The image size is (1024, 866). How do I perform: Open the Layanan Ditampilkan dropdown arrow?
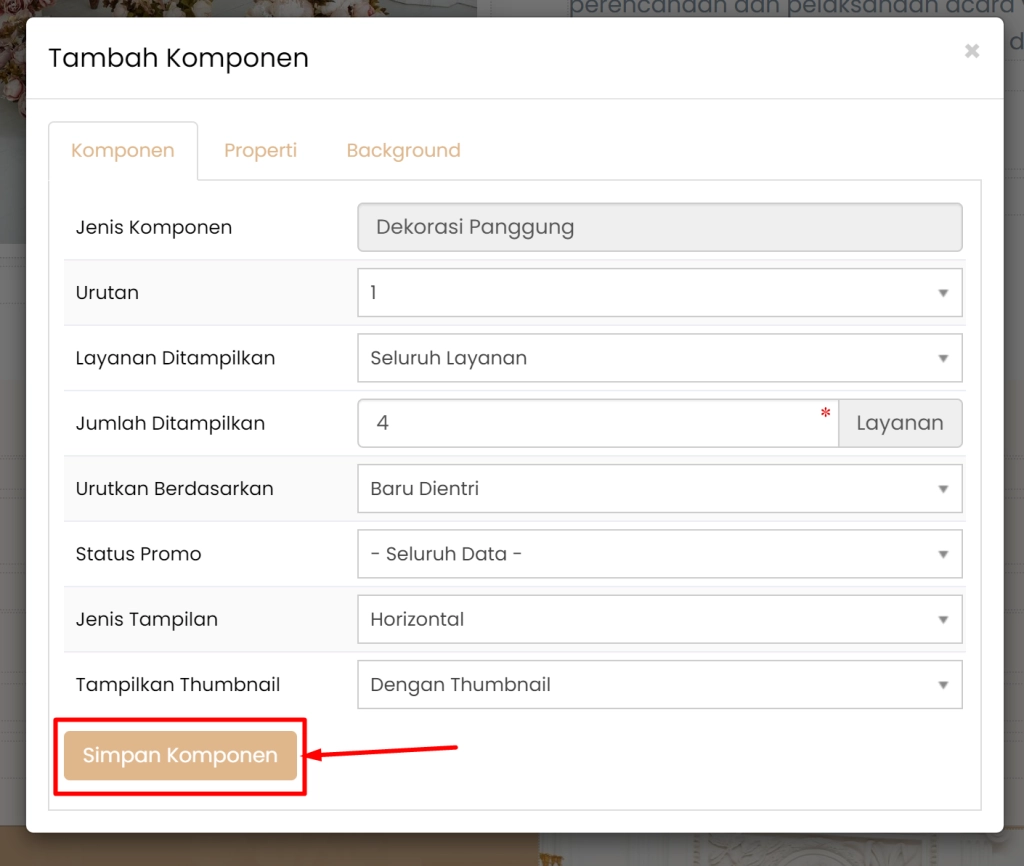click(943, 358)
